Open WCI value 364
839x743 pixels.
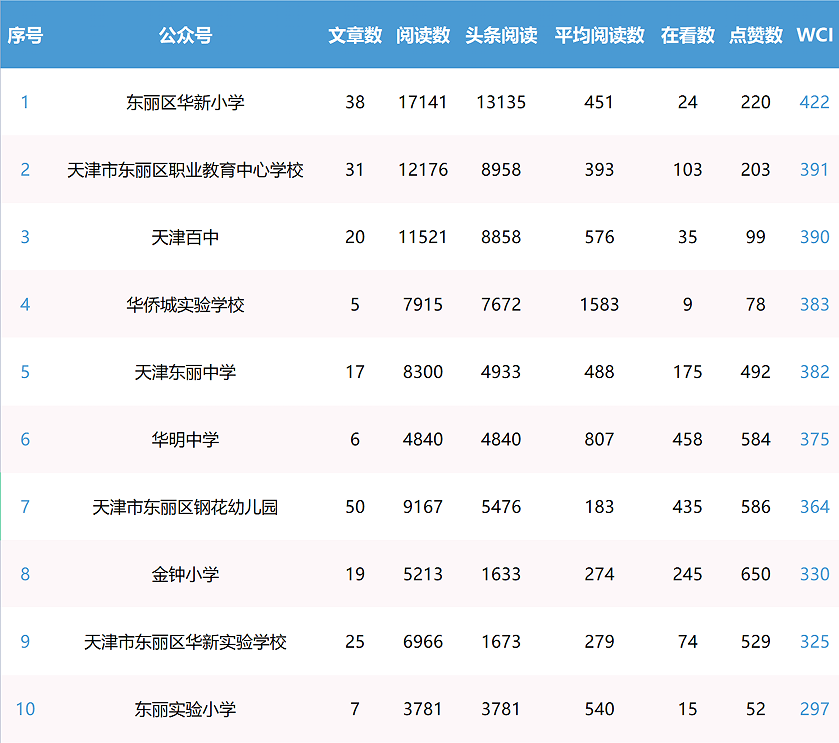814,507
